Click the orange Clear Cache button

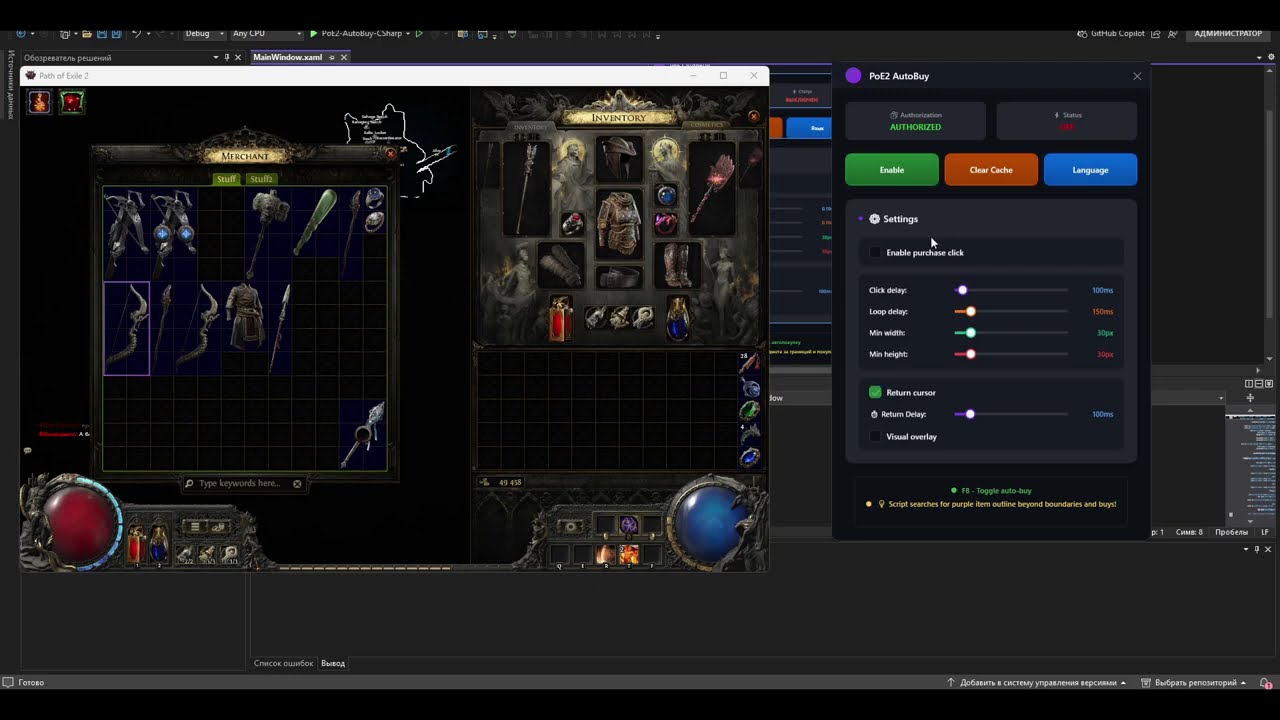(991, 170)
